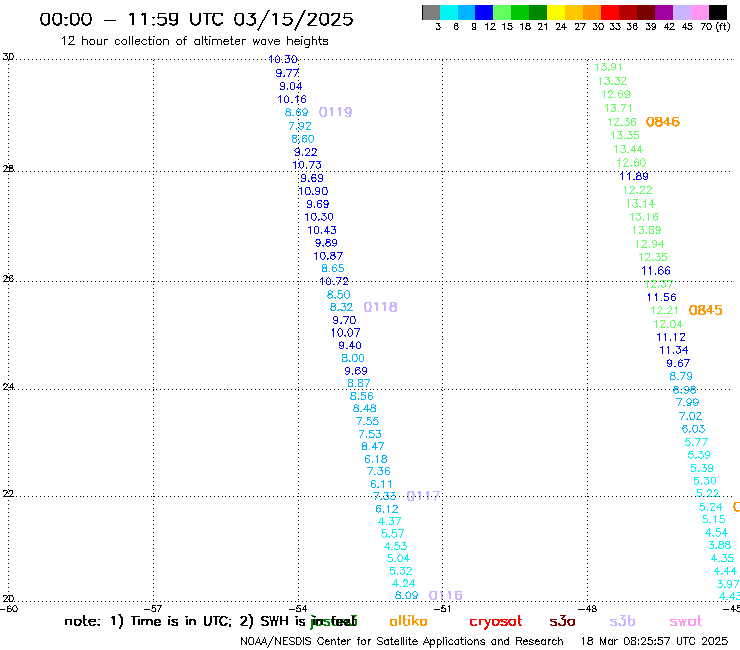Click the wave height value '9.40'
740x650 pixels.
[350, 346]
